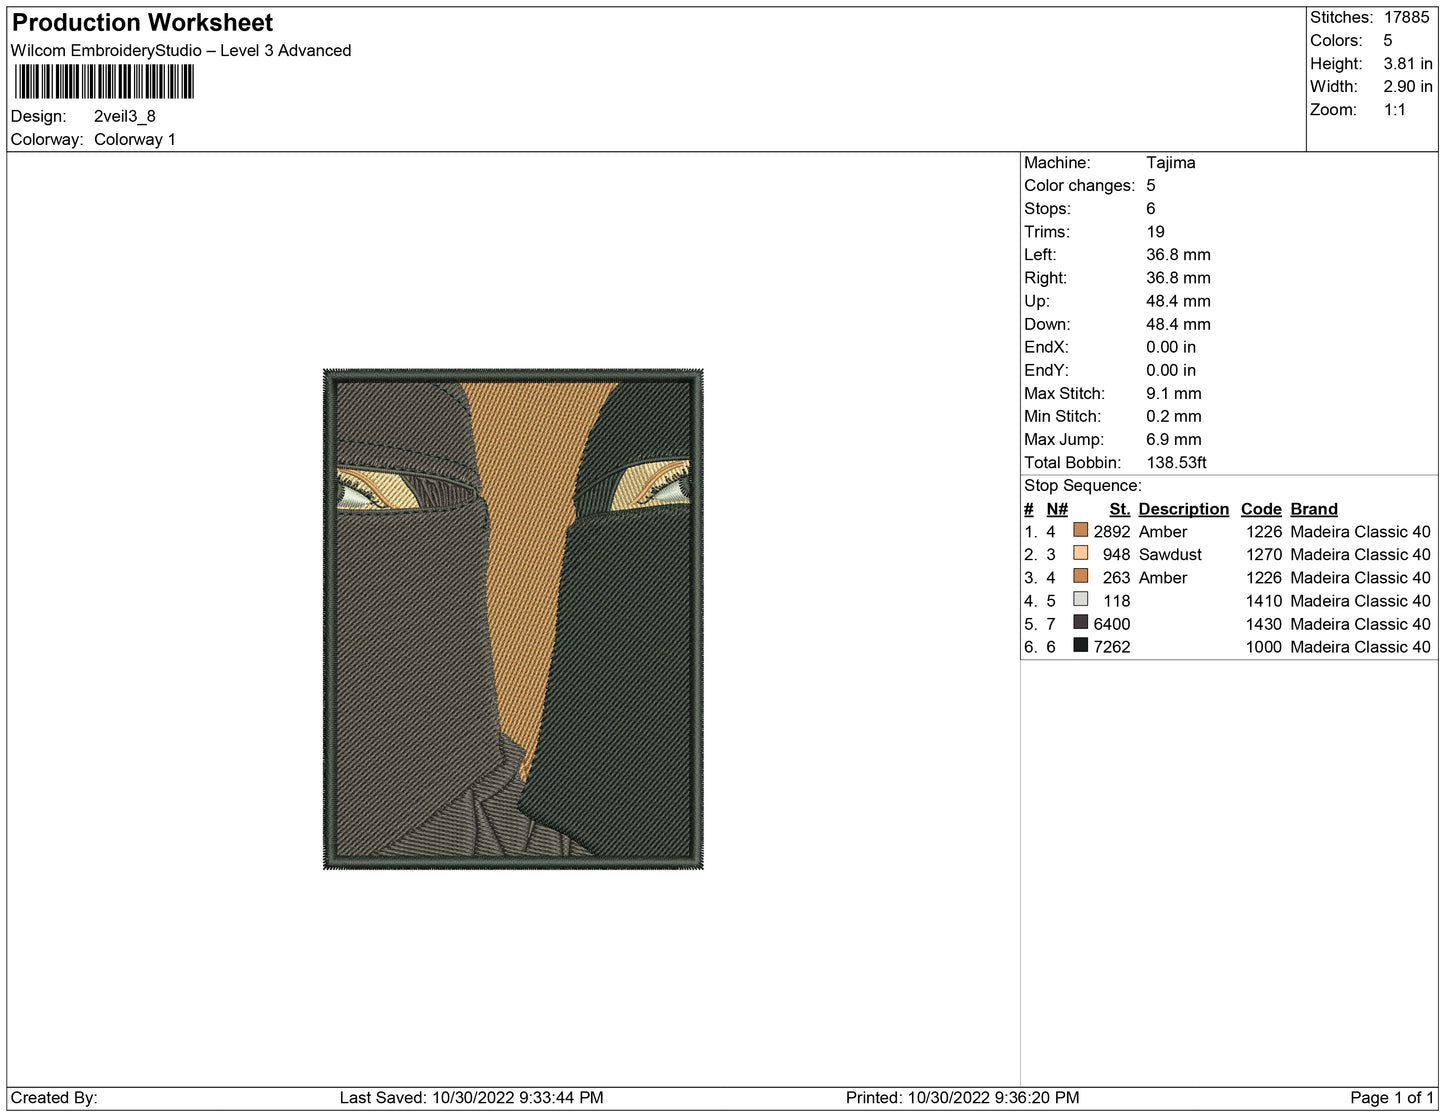Select the veiled faces embroidery design preview
The image size is (1445, 1112).
[513, 619]
